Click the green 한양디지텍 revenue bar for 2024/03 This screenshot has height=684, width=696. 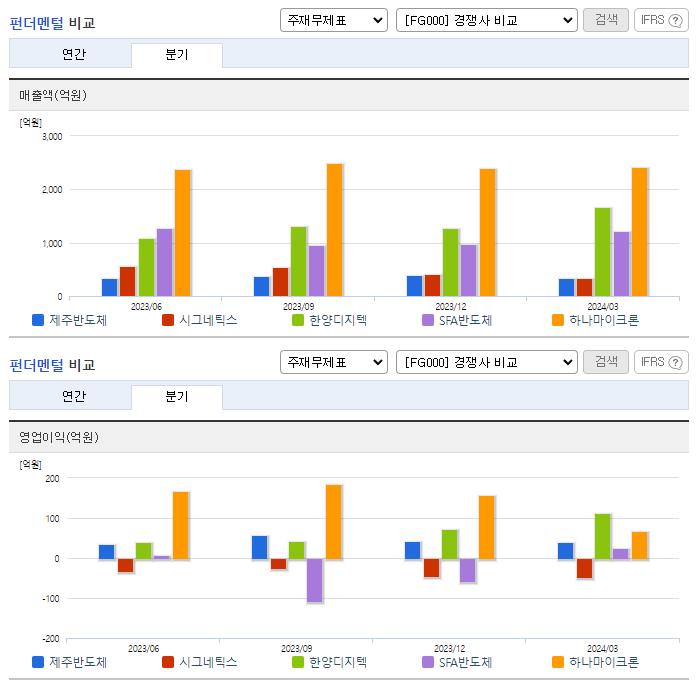tap(602, 252)
